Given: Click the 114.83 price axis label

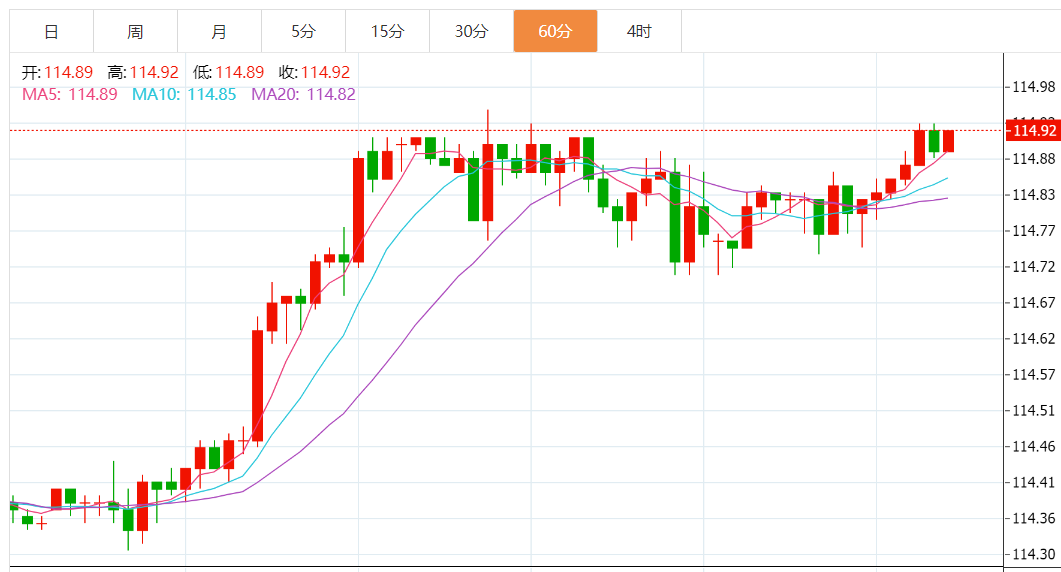Looking at the screenshot, I should point(1033,195).
